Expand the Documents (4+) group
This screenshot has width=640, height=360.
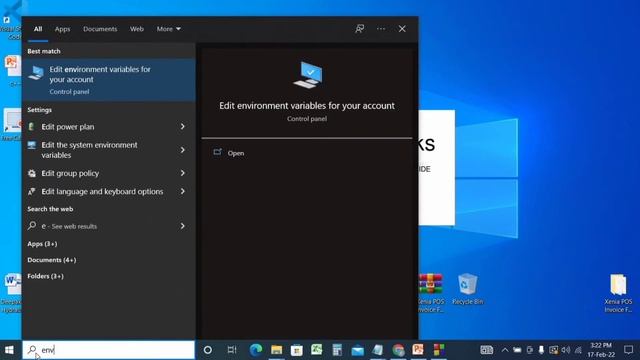[51, 260]
